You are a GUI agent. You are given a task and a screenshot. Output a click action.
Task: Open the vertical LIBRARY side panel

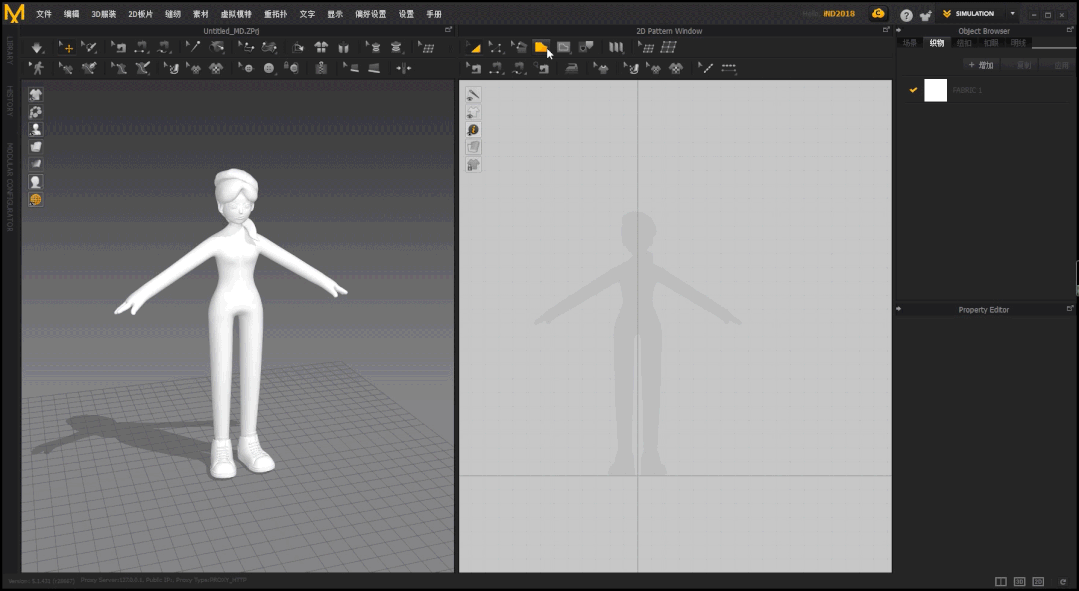coord(10,51)
